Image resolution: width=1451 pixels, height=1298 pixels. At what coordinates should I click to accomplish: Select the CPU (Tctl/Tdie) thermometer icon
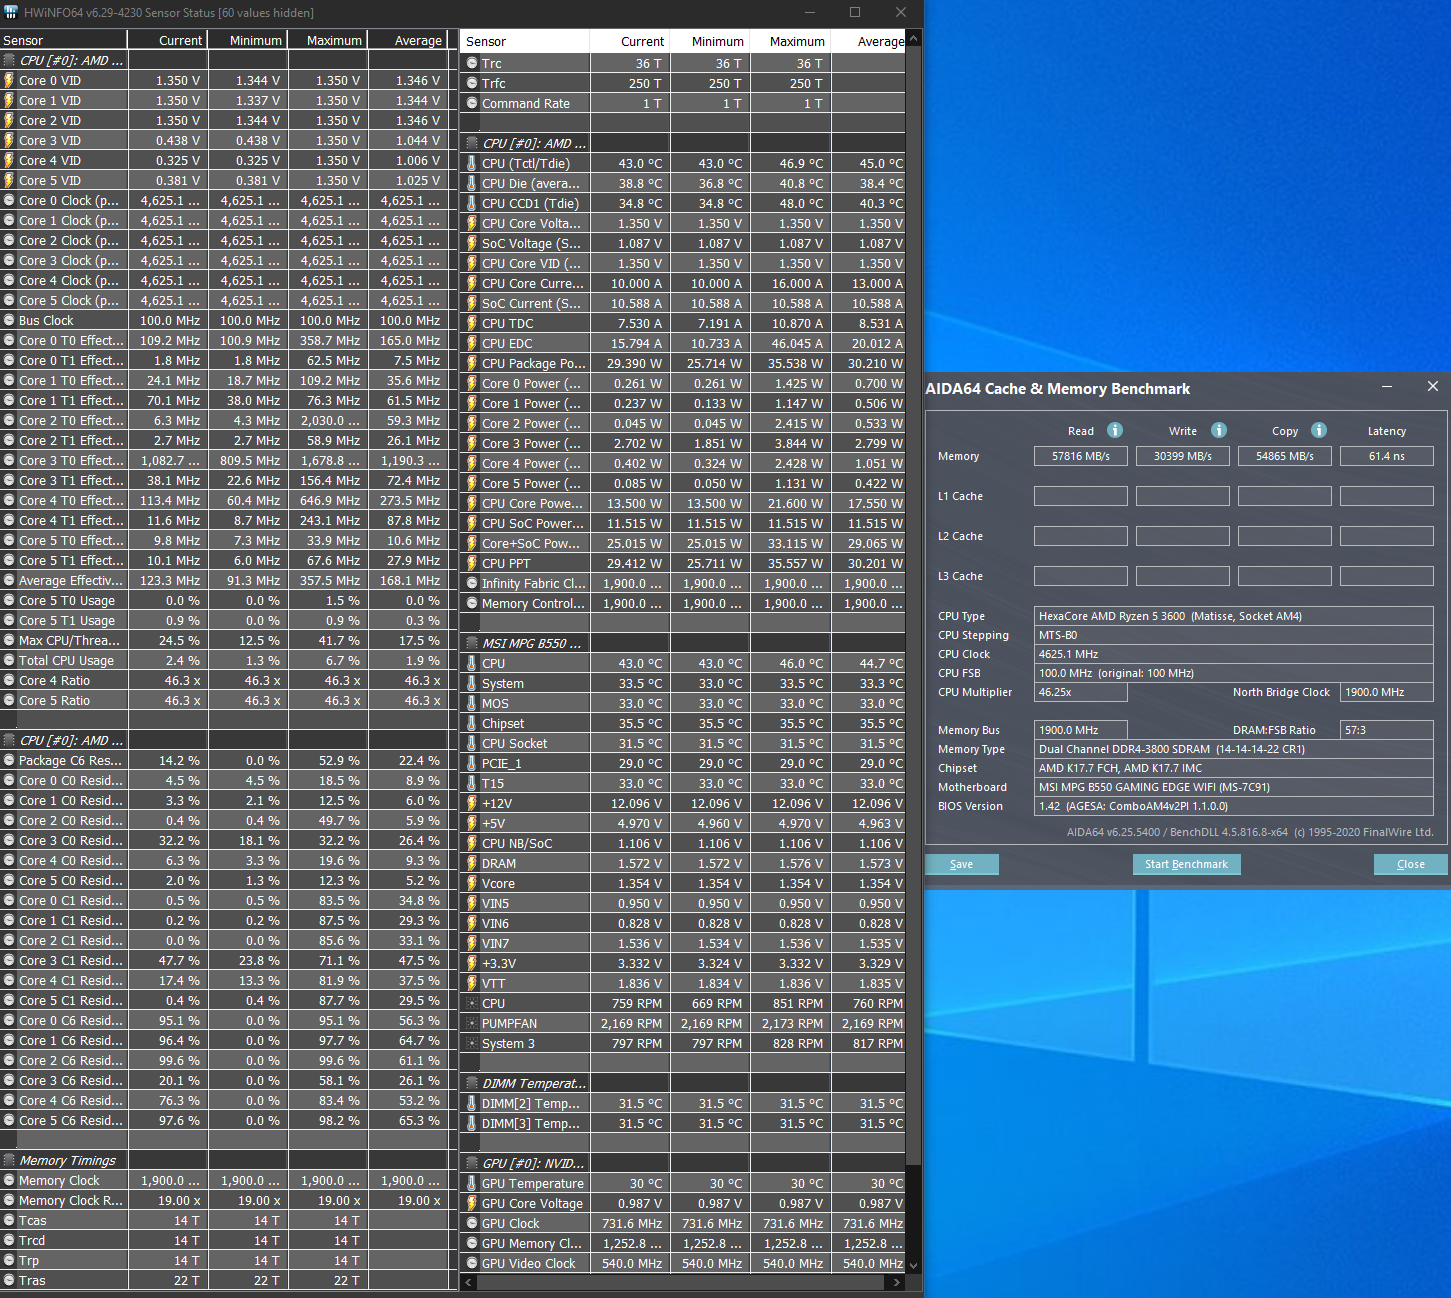pos(472,163)
